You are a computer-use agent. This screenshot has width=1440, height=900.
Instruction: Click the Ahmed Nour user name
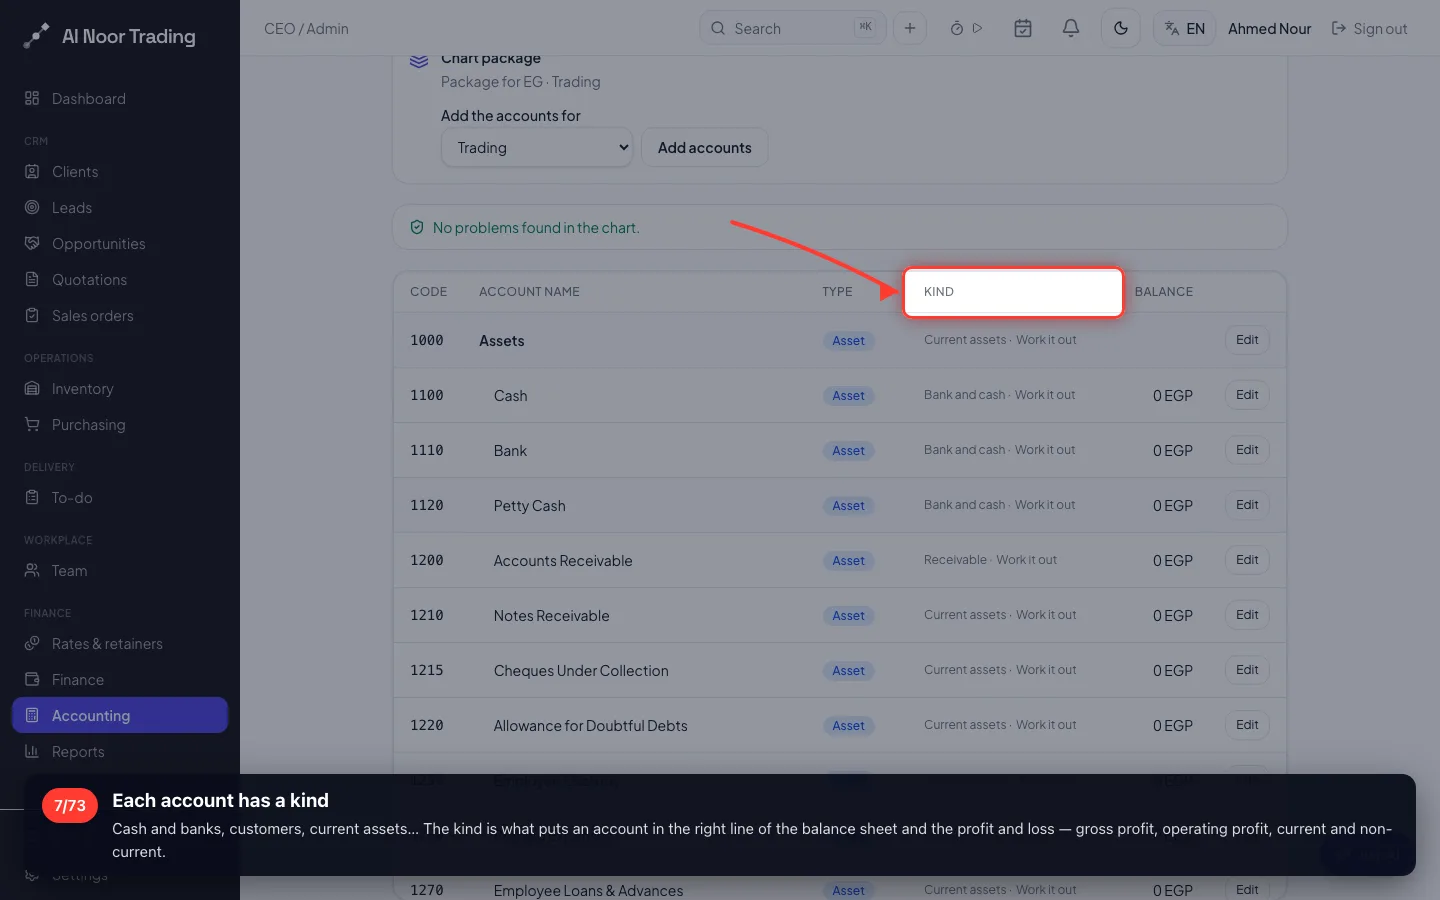click(x=1269, y=28)
